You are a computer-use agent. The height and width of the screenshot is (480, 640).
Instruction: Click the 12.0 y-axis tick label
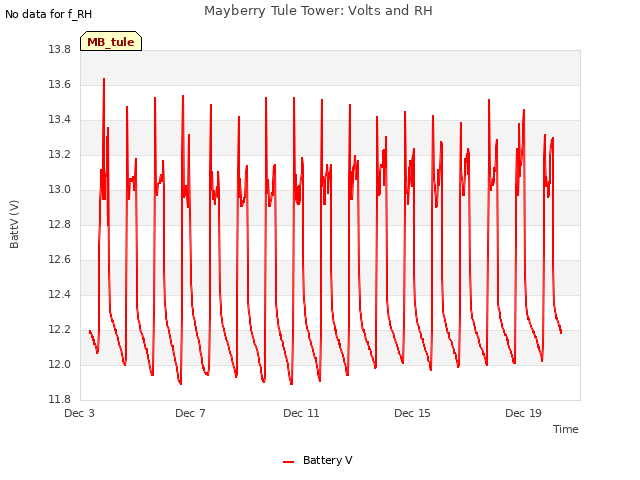pos(60,364)
